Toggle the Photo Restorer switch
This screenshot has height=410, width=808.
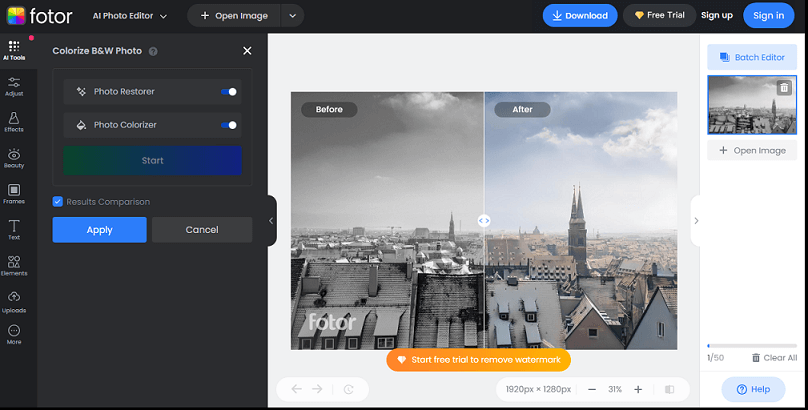coord(229,92)
